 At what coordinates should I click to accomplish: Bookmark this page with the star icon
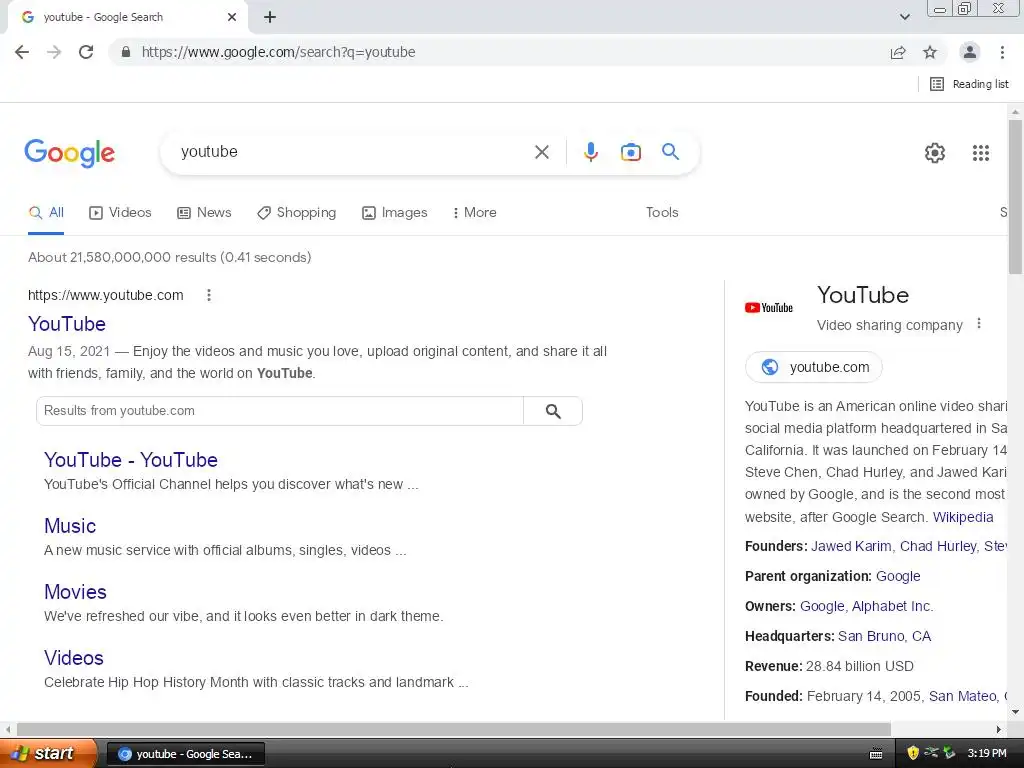point(930,52)
